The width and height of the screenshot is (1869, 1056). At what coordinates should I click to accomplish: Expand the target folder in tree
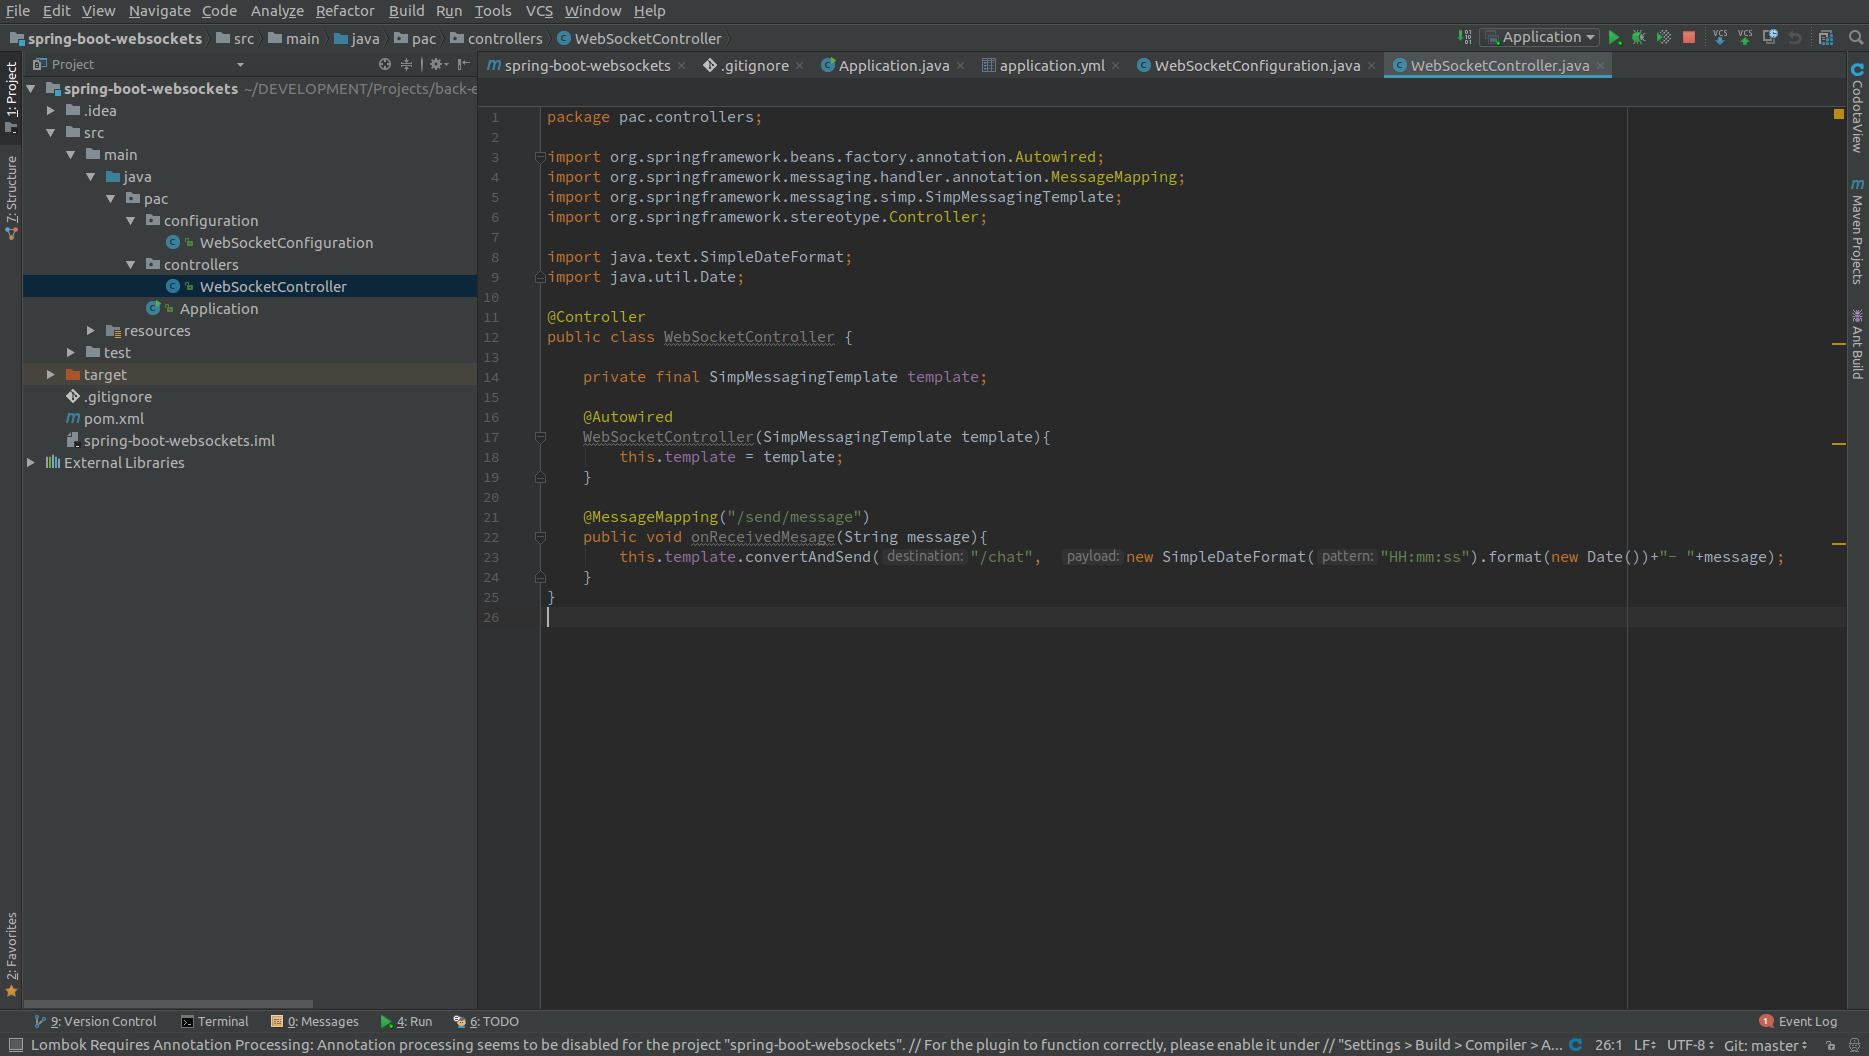(51, 375)
